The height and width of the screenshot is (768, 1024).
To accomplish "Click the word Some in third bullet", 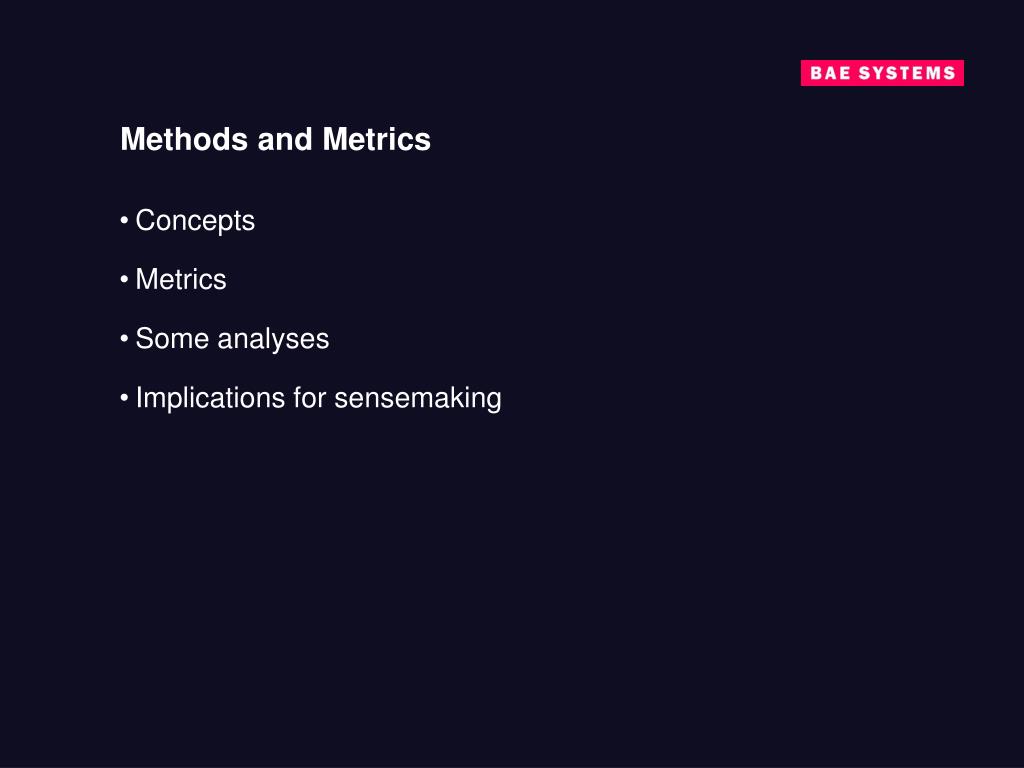I will click(172, 339).
